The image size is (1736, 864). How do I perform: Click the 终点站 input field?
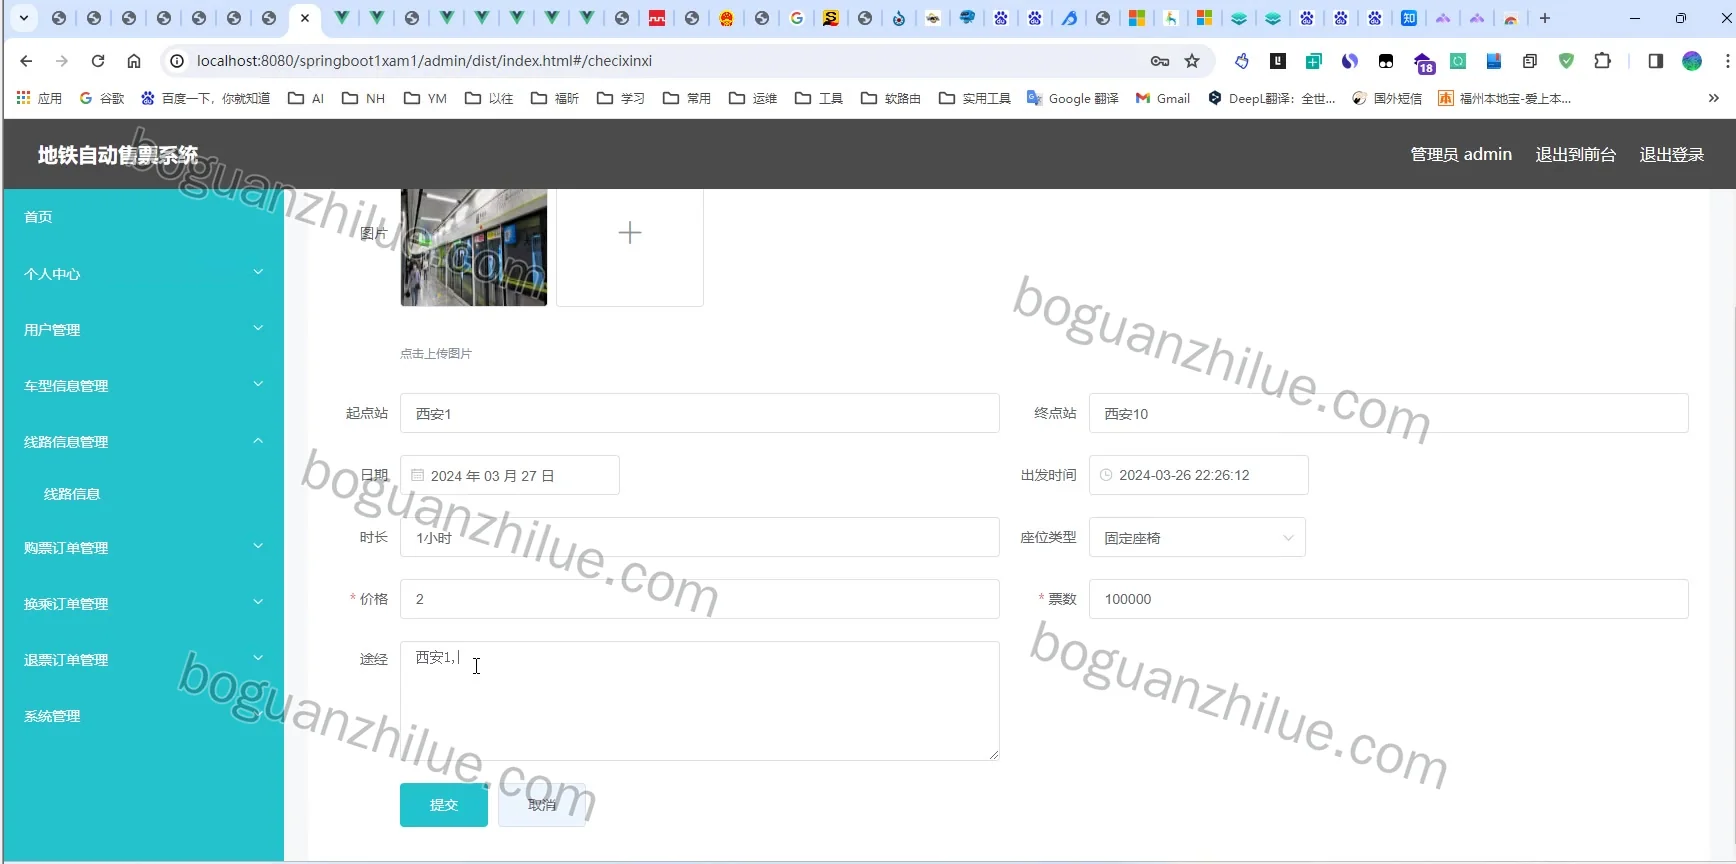coord(1389,413)
